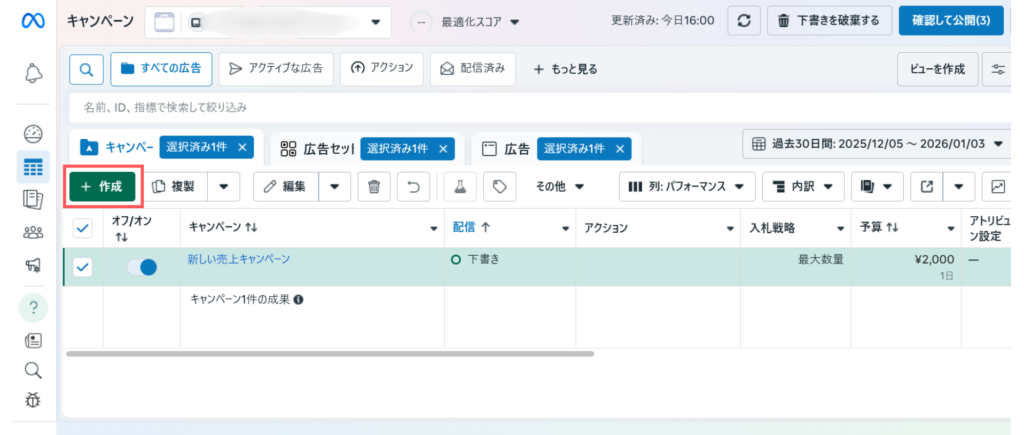Viewport: 1024px width, 435px height.
Task: Open the filter sliders settings icon
Action: point(998,69)
